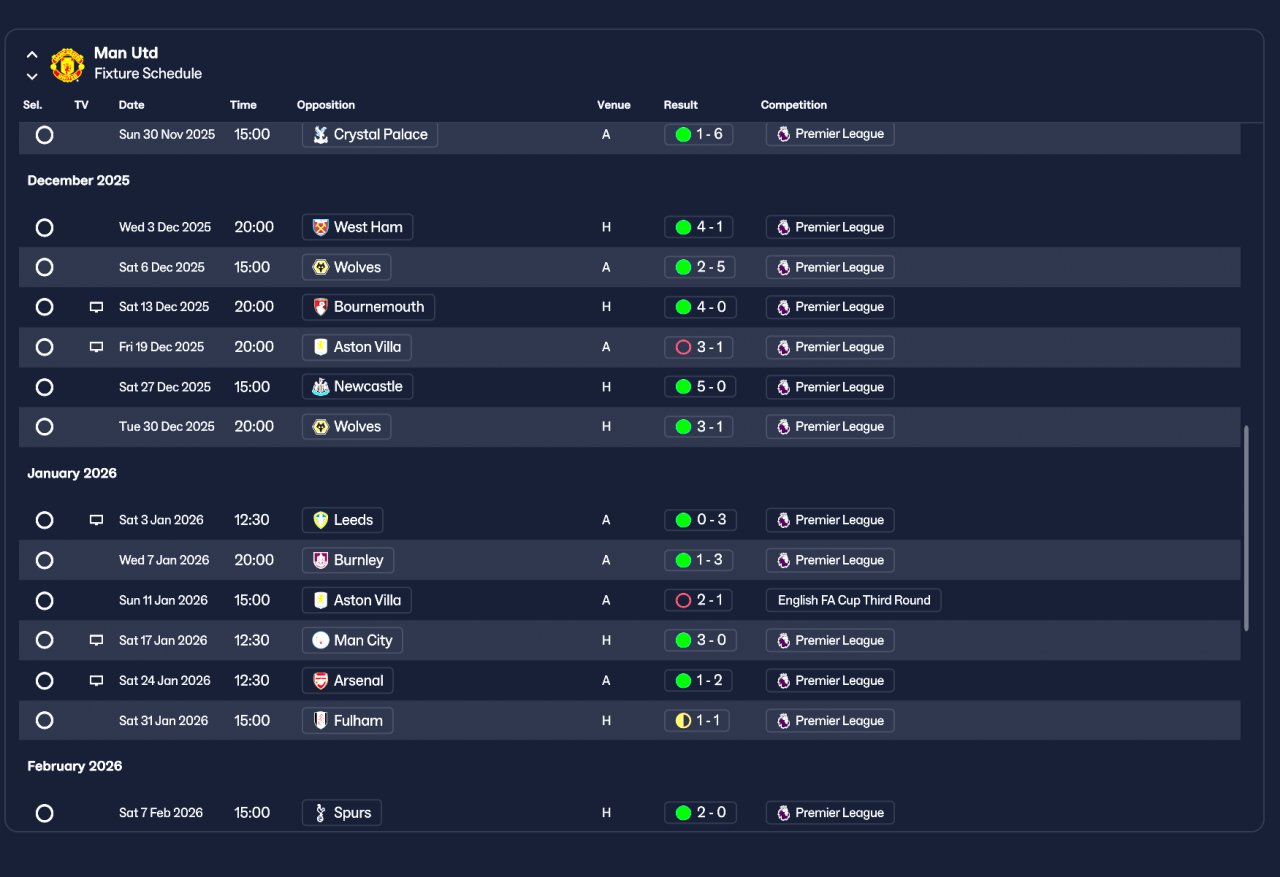Click the TV broadcast icon for Bournemouth match
Image resolution: width=1280 pixels, height=877 pixels.
96,307
